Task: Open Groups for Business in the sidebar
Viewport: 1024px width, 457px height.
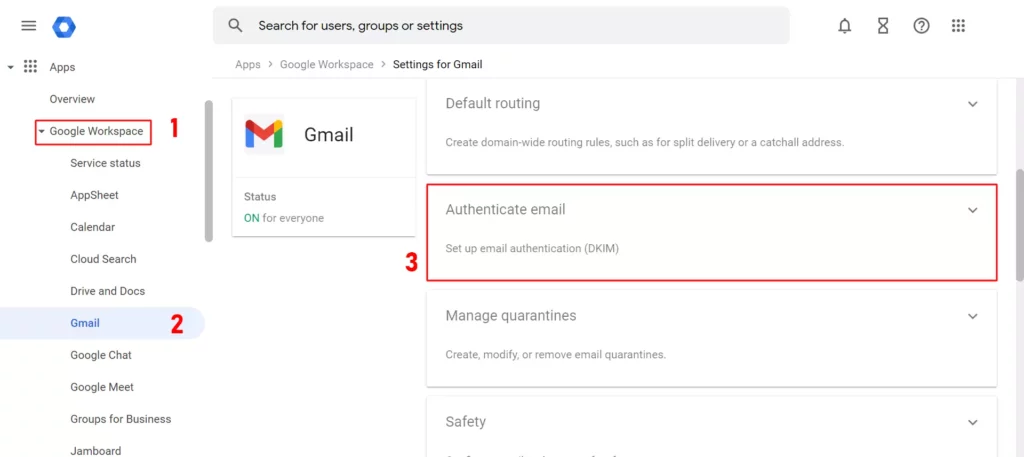Action: point(121,419)
